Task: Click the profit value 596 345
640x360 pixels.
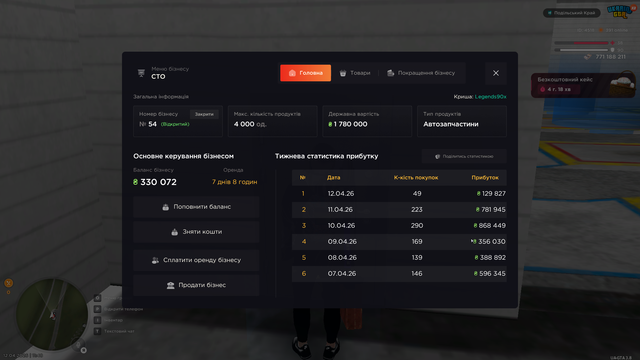Action: click(492, 273)
